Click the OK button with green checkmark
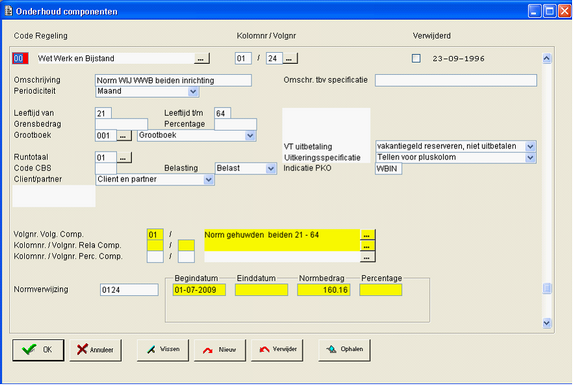This screenshot has width=573, height=385. (x=38, y=350)
